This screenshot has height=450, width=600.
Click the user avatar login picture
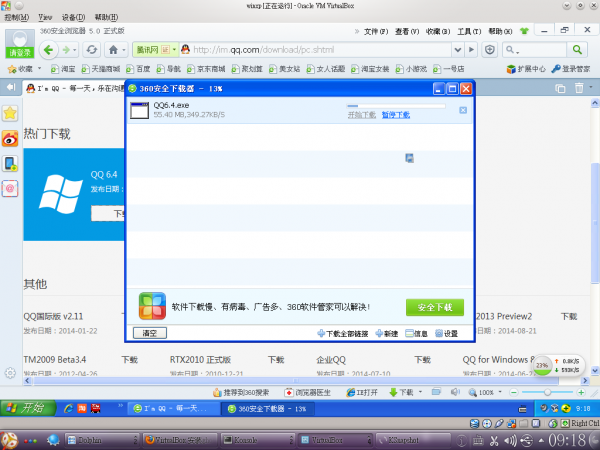tap(20, 39)
